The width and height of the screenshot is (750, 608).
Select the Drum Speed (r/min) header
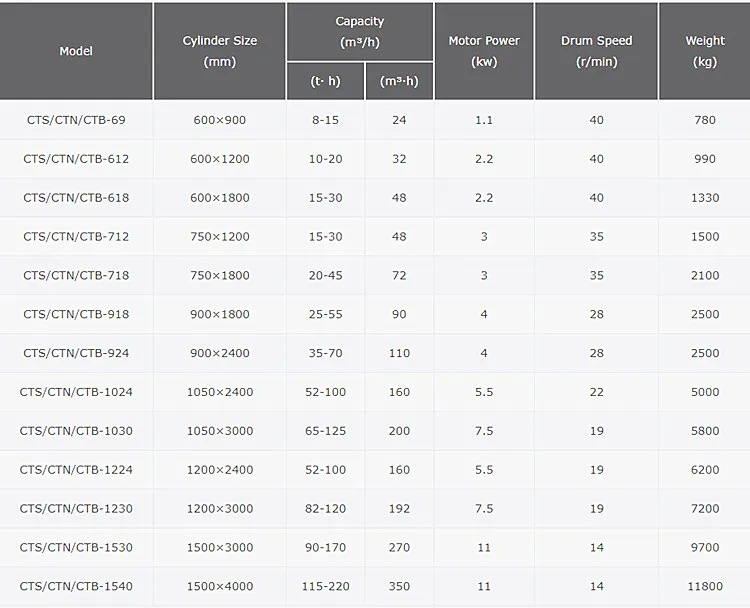(596, 51)
